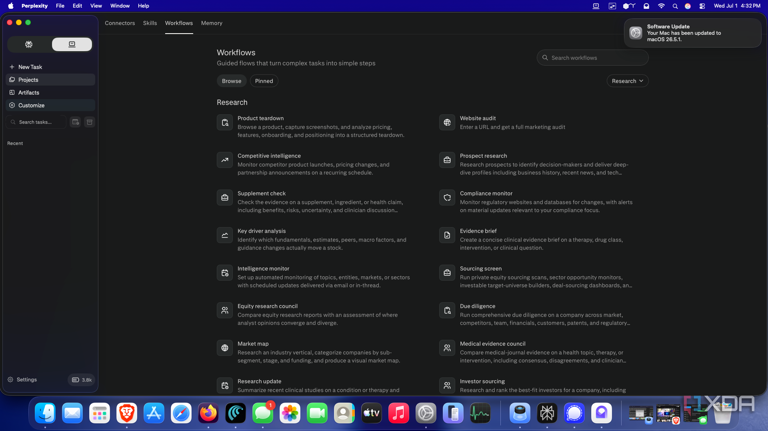The height and width of the screenshot is (431, 768).
Task: Click the "Evidence brief" title
Action: (478, 231)
